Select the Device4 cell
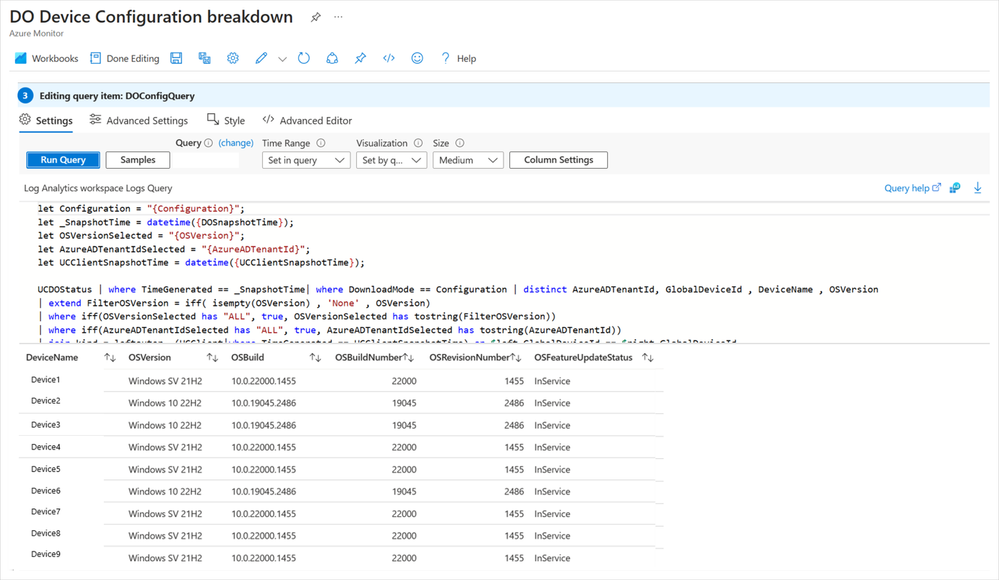The height and width of the screenshot is (580, 999). [46, 447]
